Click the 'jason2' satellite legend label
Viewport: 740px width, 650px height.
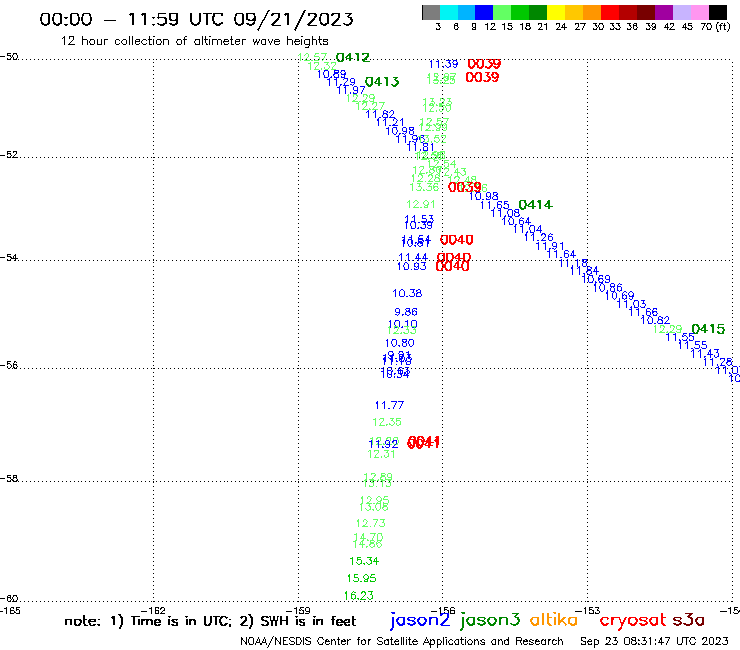coord(420,620)
